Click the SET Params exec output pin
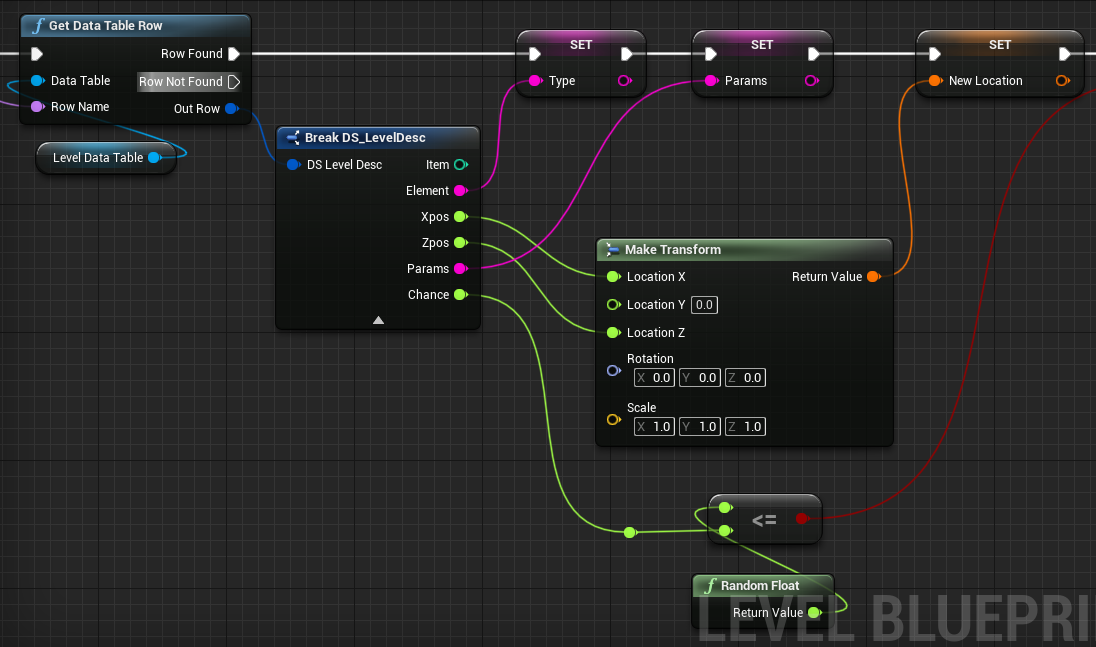 [814, 54]
